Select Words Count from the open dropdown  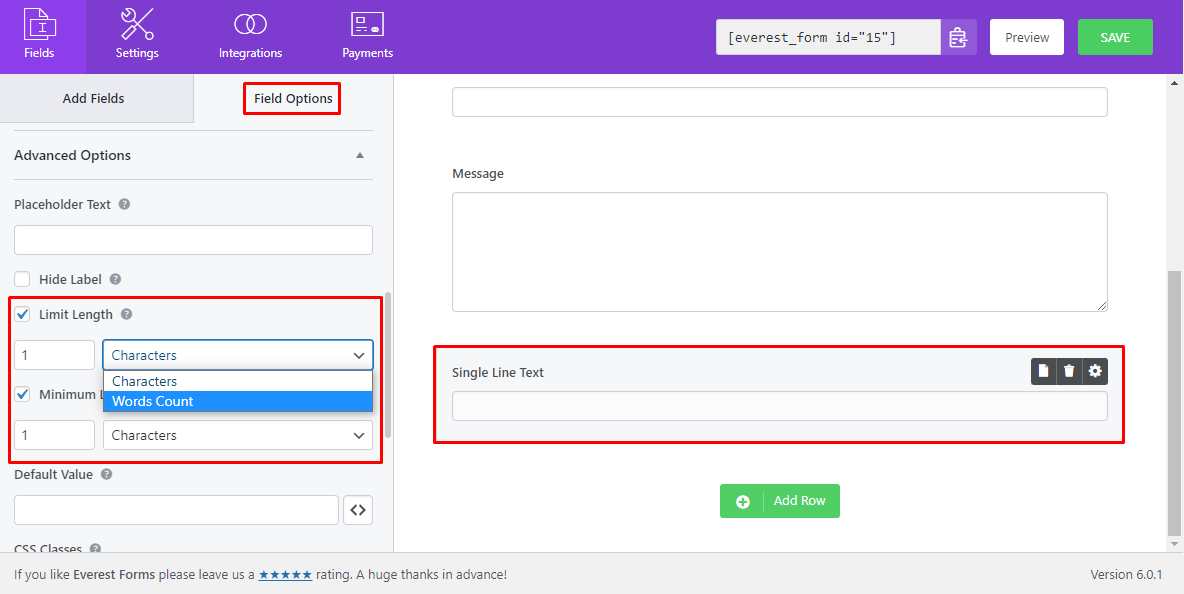point(152,401)
